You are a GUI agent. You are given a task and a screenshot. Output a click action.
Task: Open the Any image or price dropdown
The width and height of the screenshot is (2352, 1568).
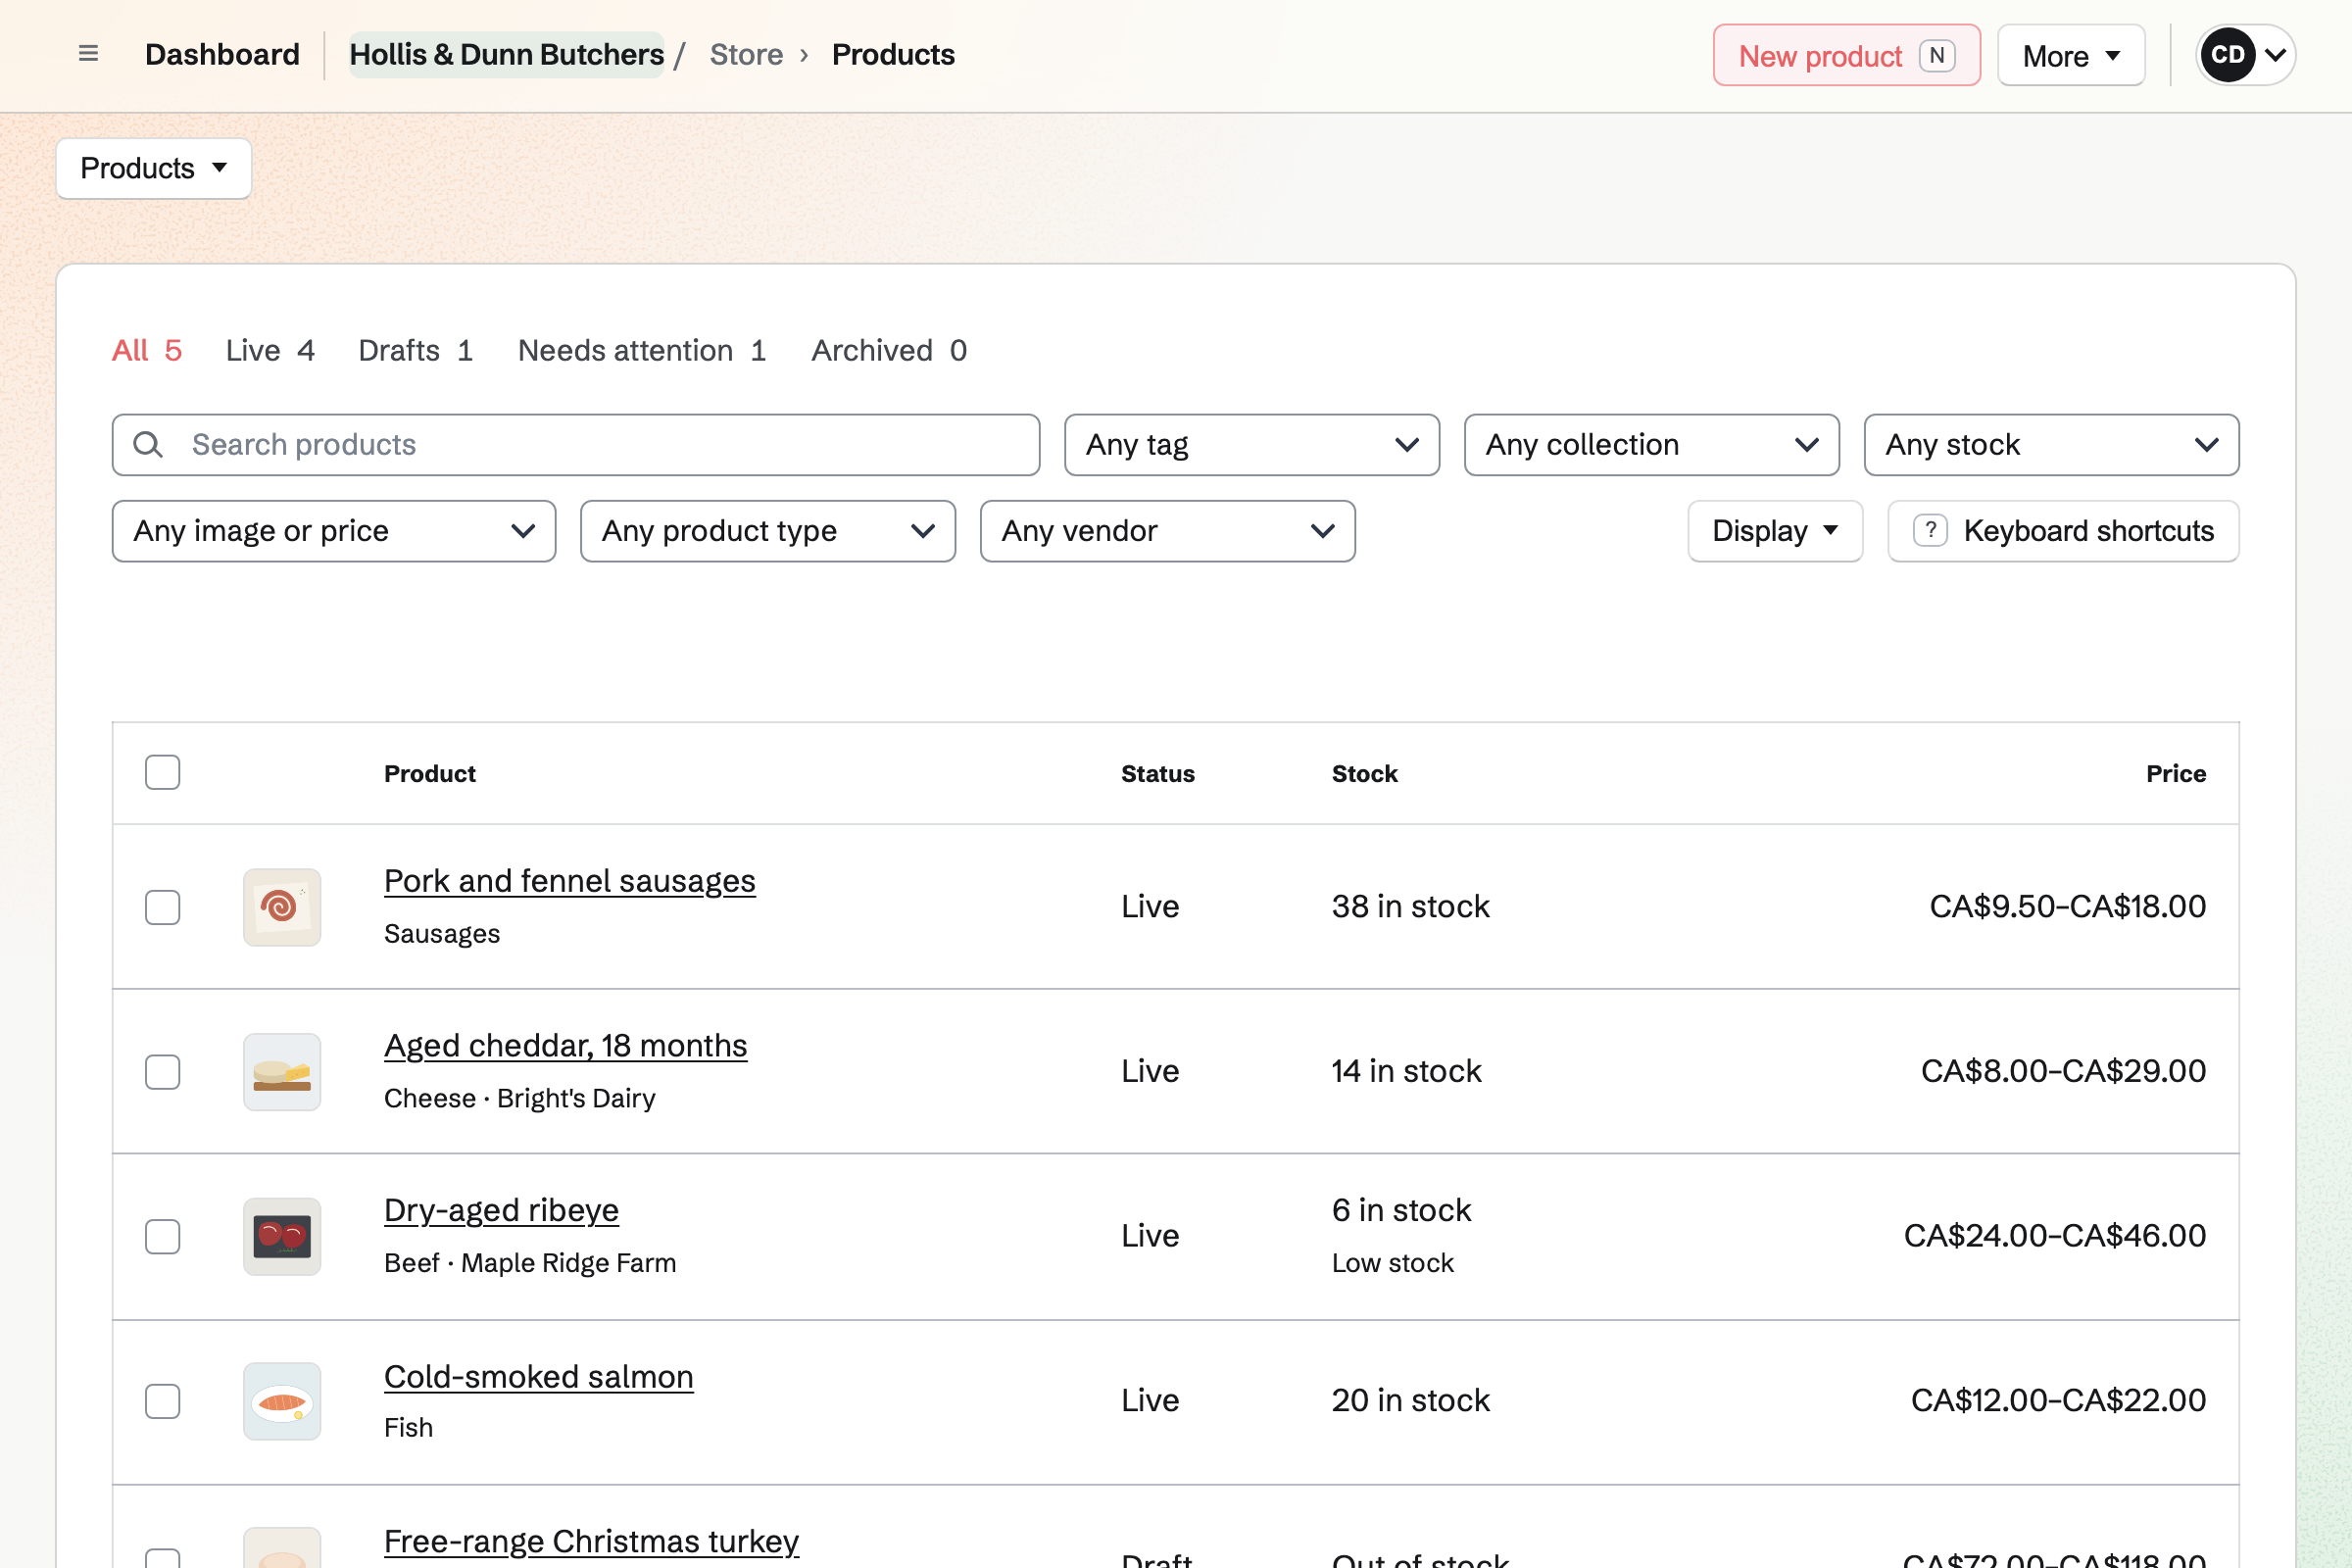tap(334, 531)
